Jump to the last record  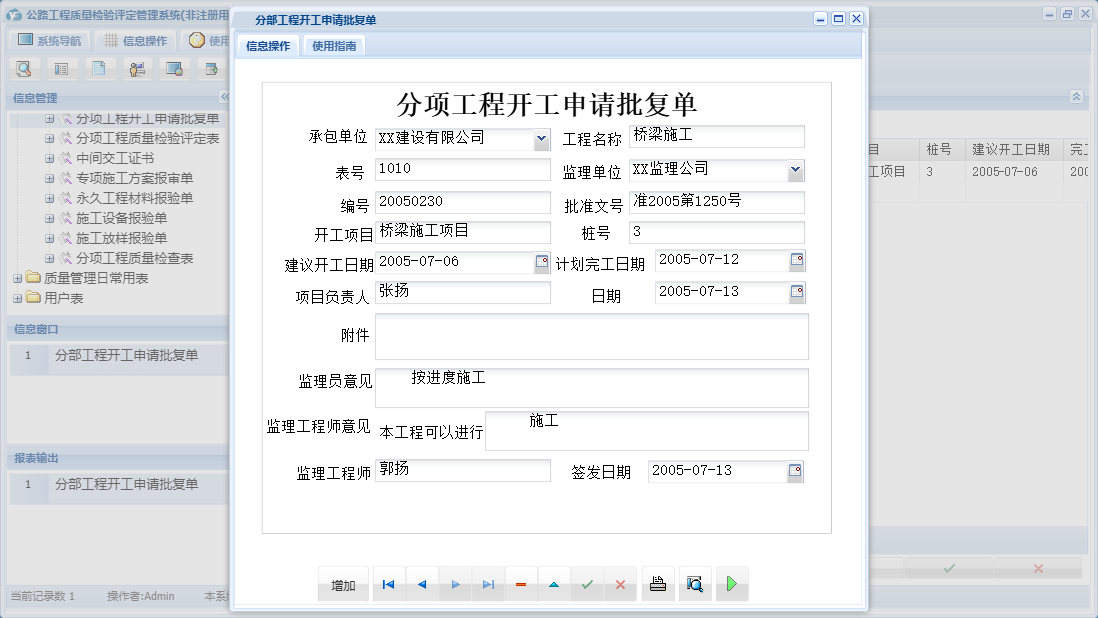pyautogui.click(x=488, y=585)
